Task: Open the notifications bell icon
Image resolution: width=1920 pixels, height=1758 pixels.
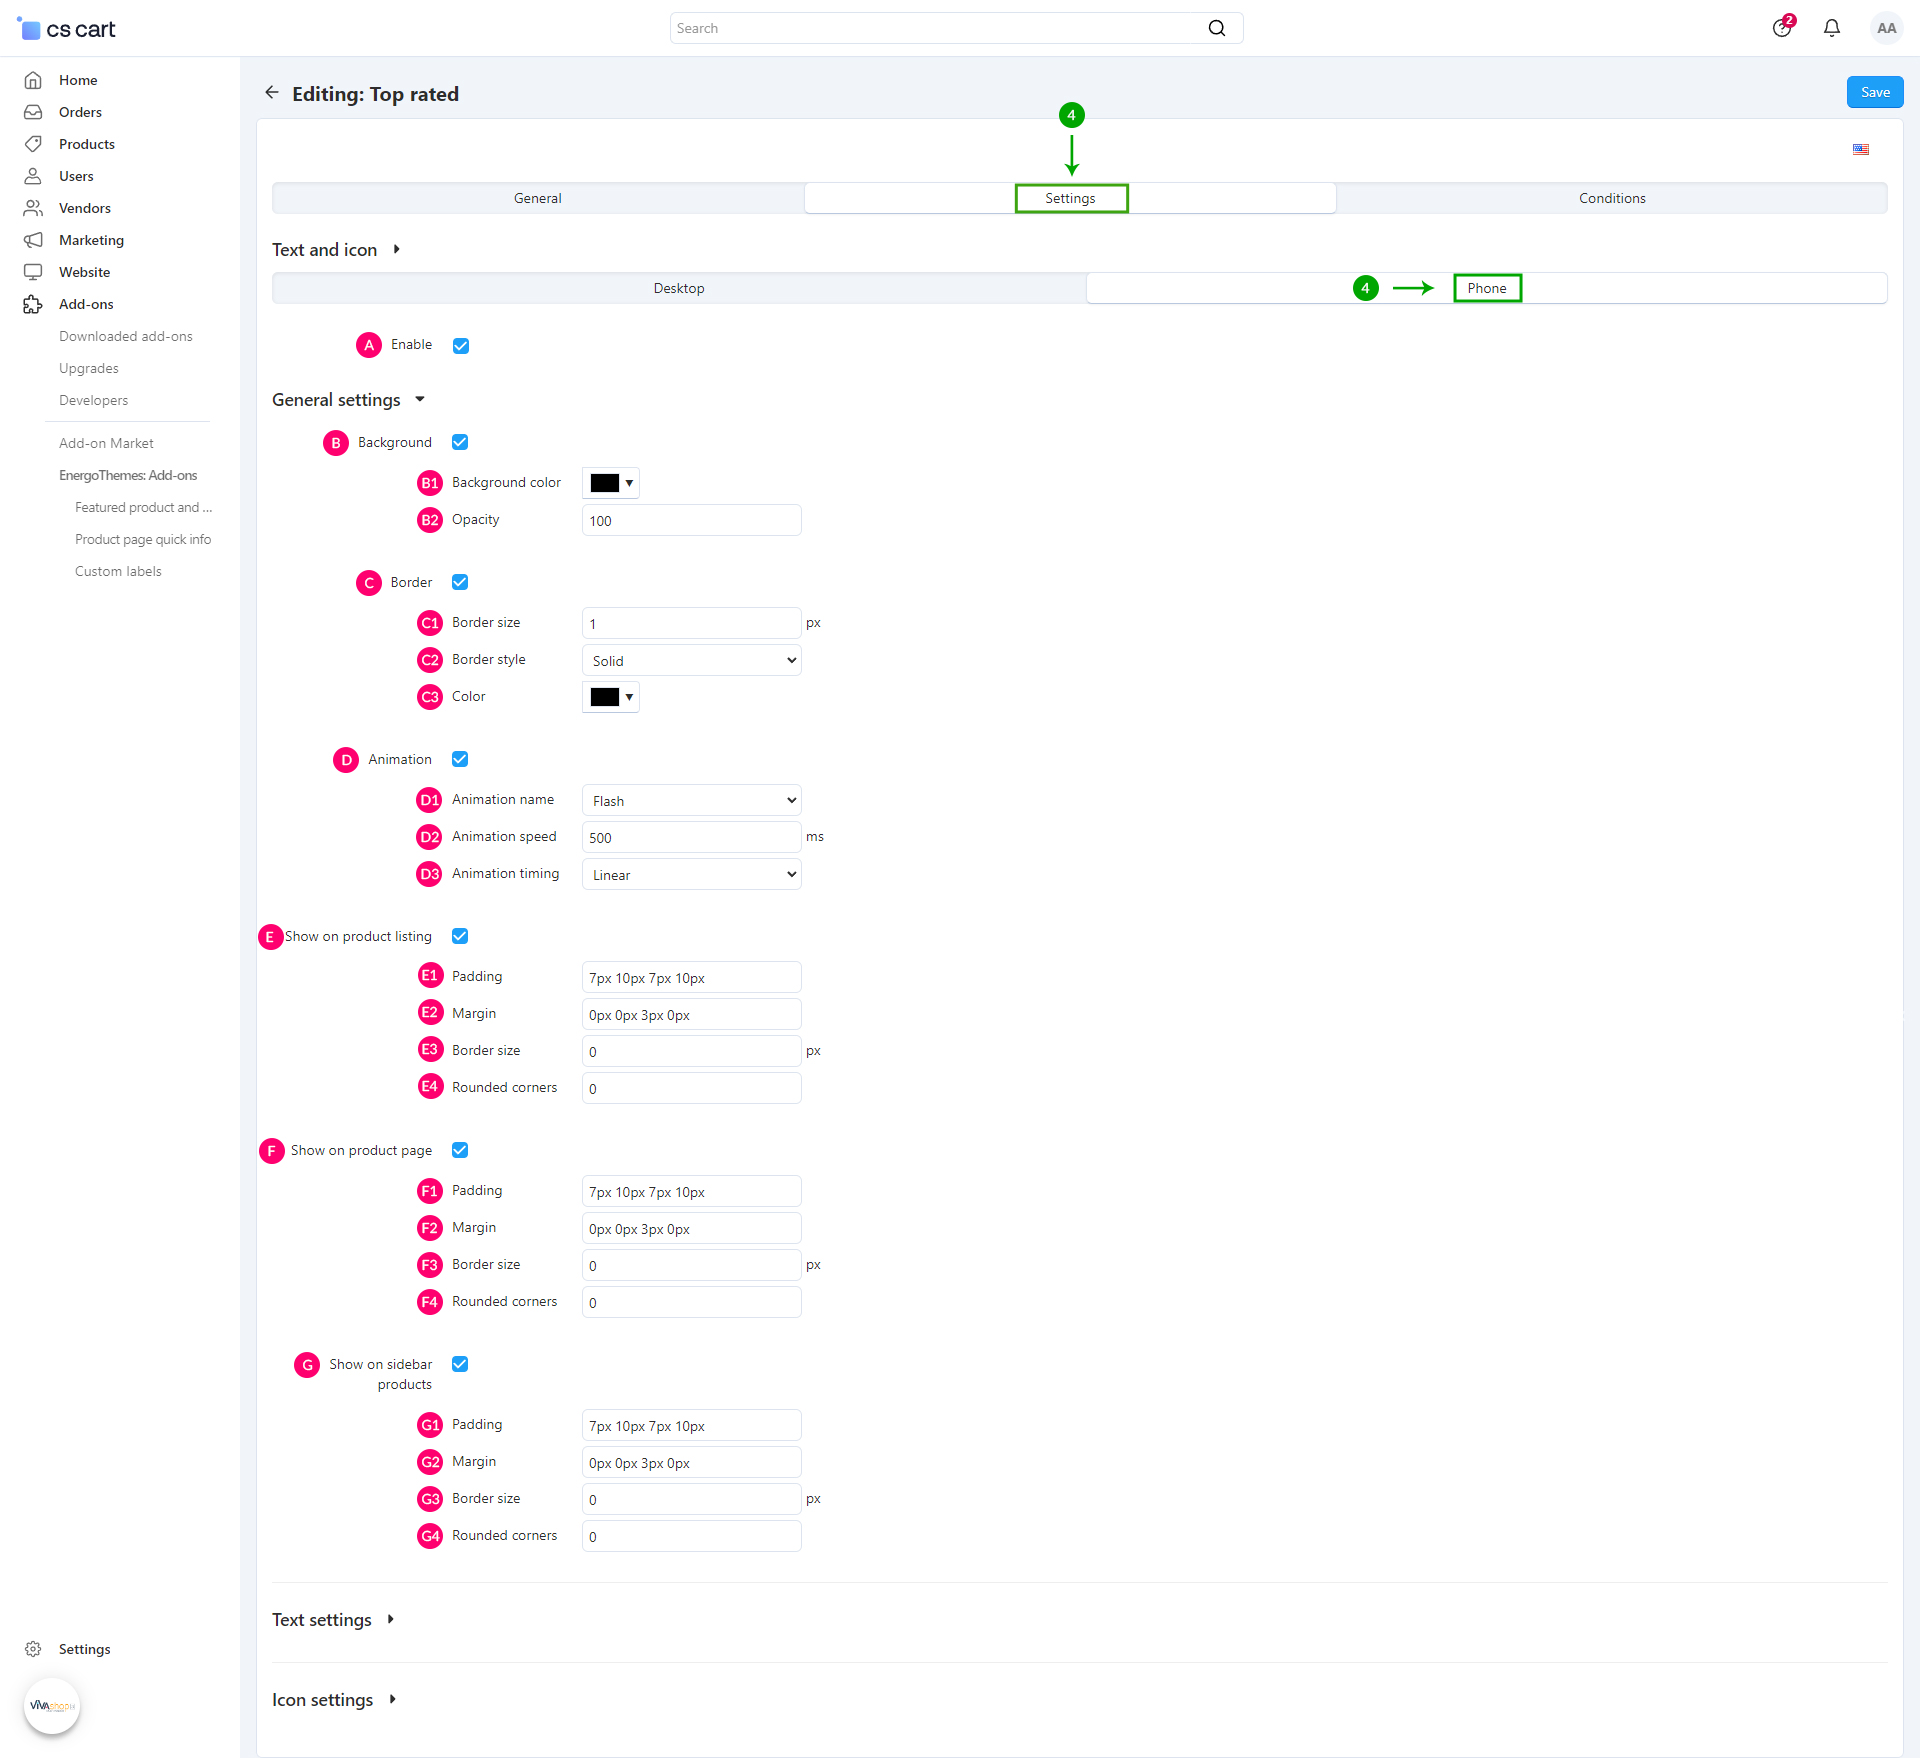Action: [x=1831, y=28]
